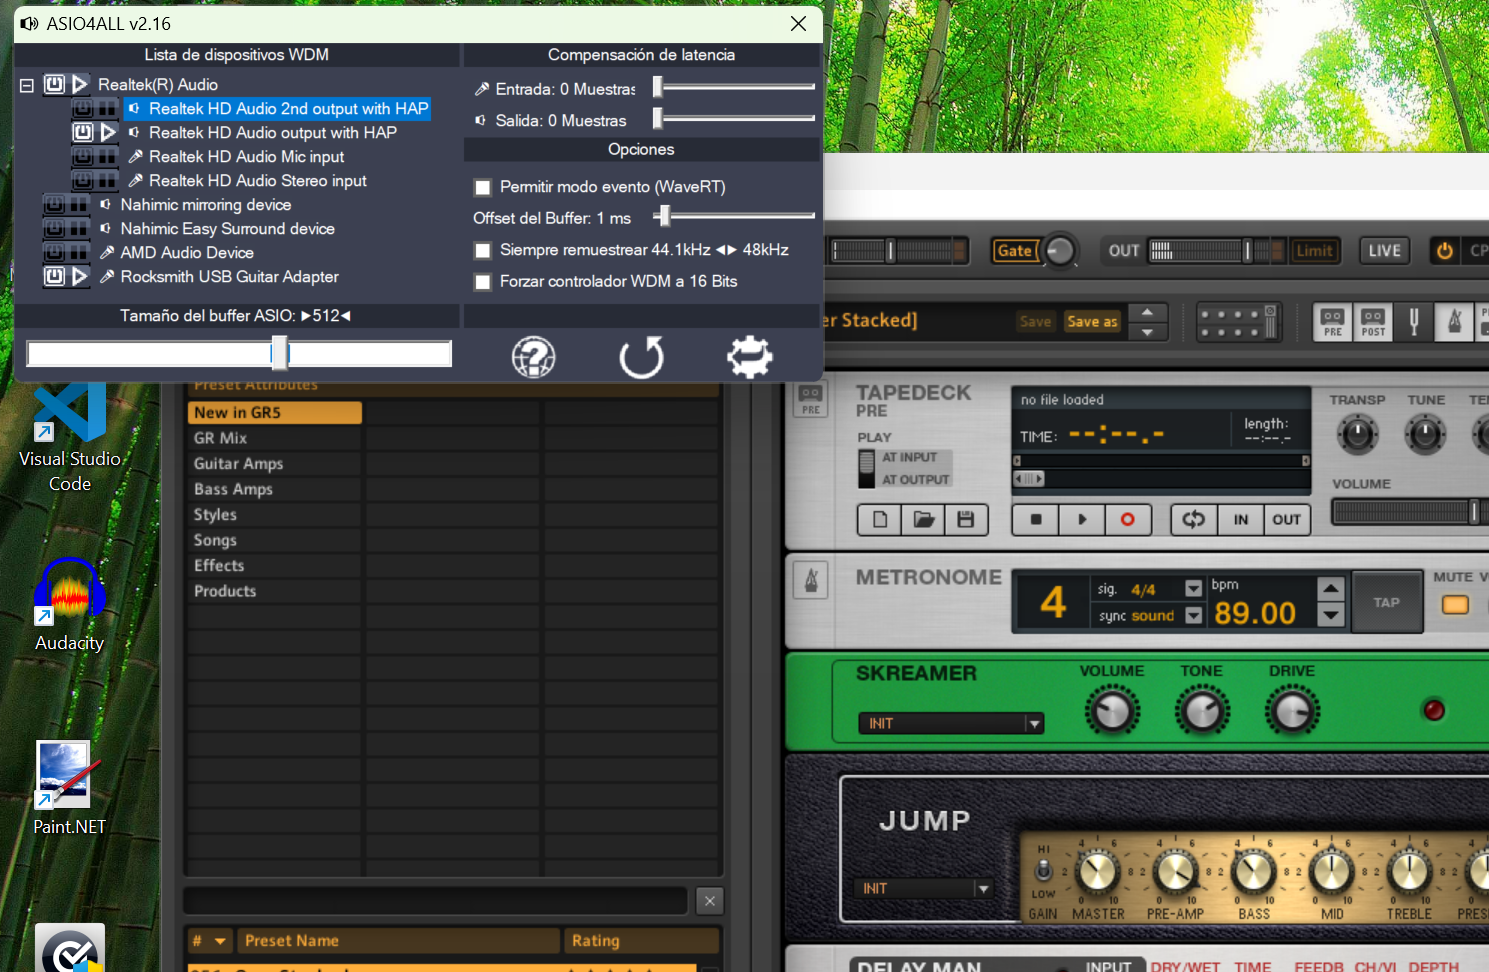Show the Tapedeck POST in toolbar

pos(1373,323)
